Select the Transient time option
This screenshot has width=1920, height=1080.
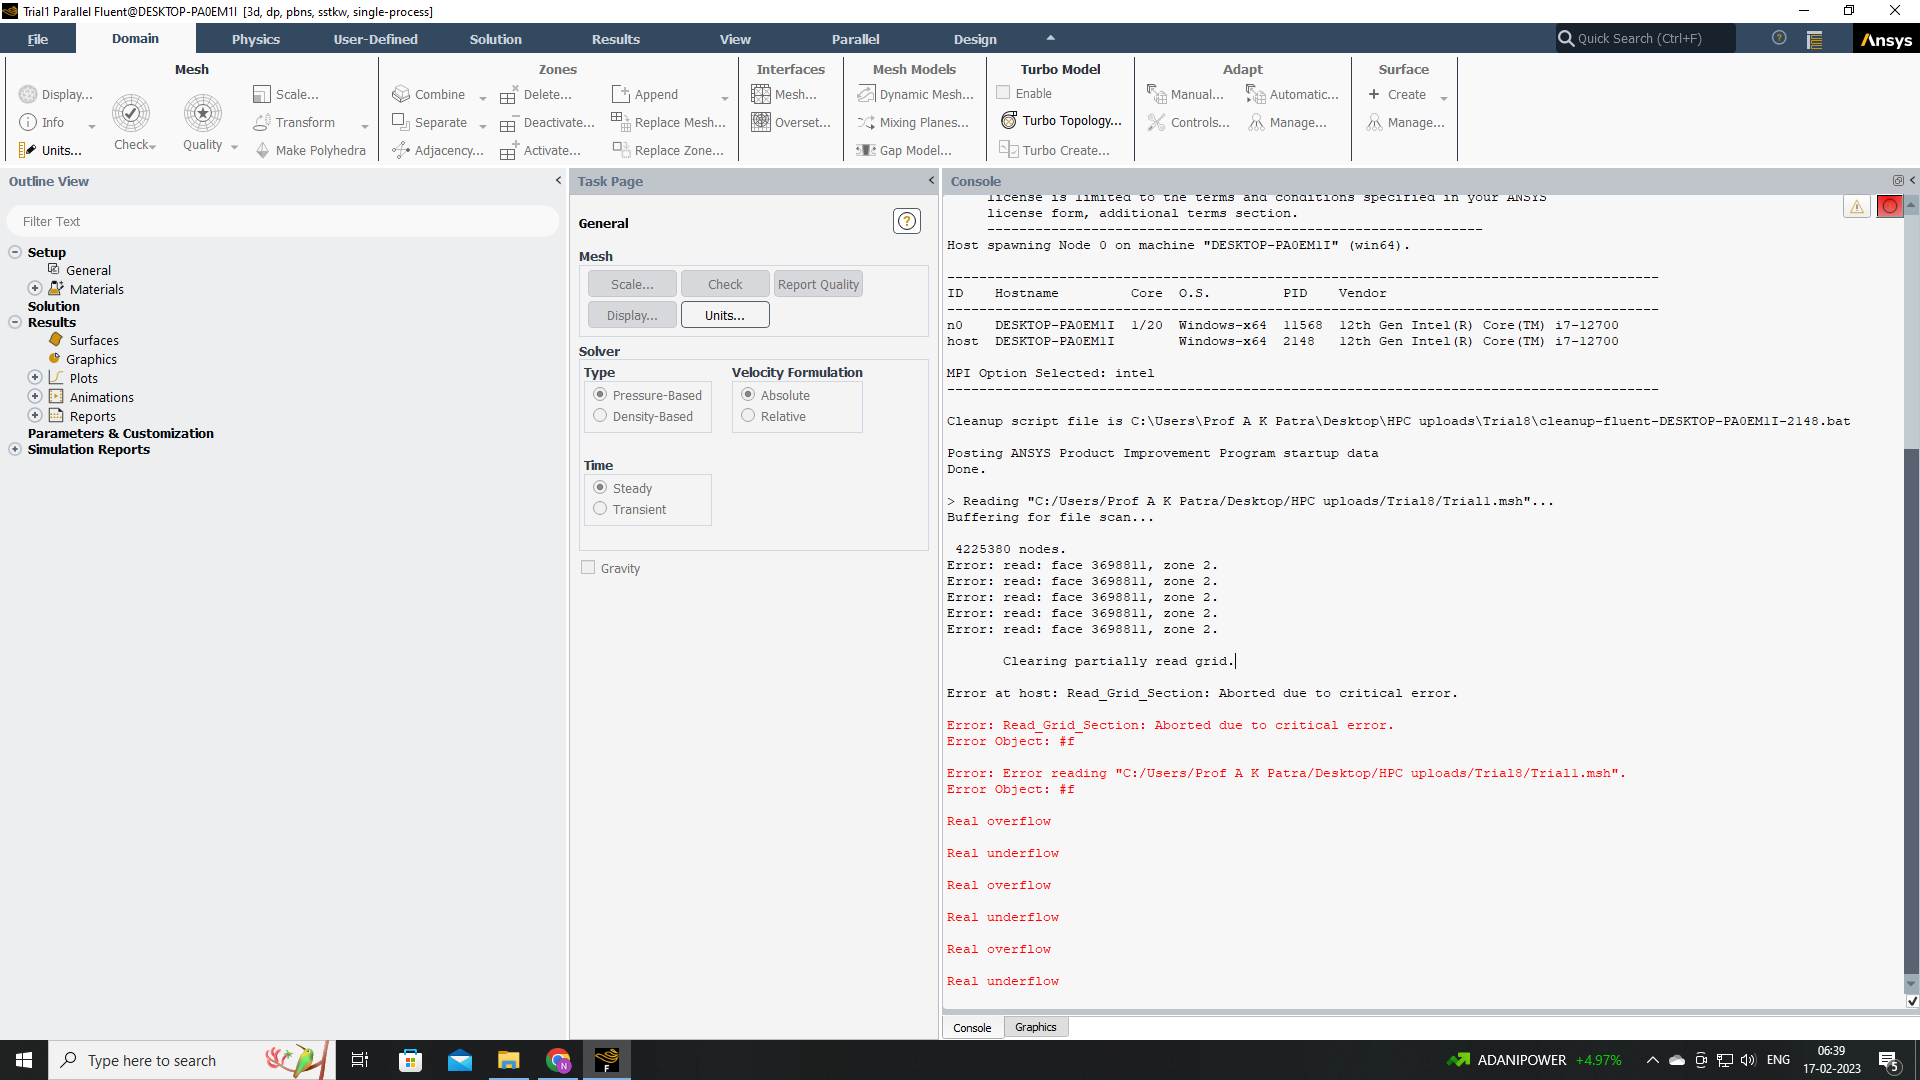[x=600, y=509]
